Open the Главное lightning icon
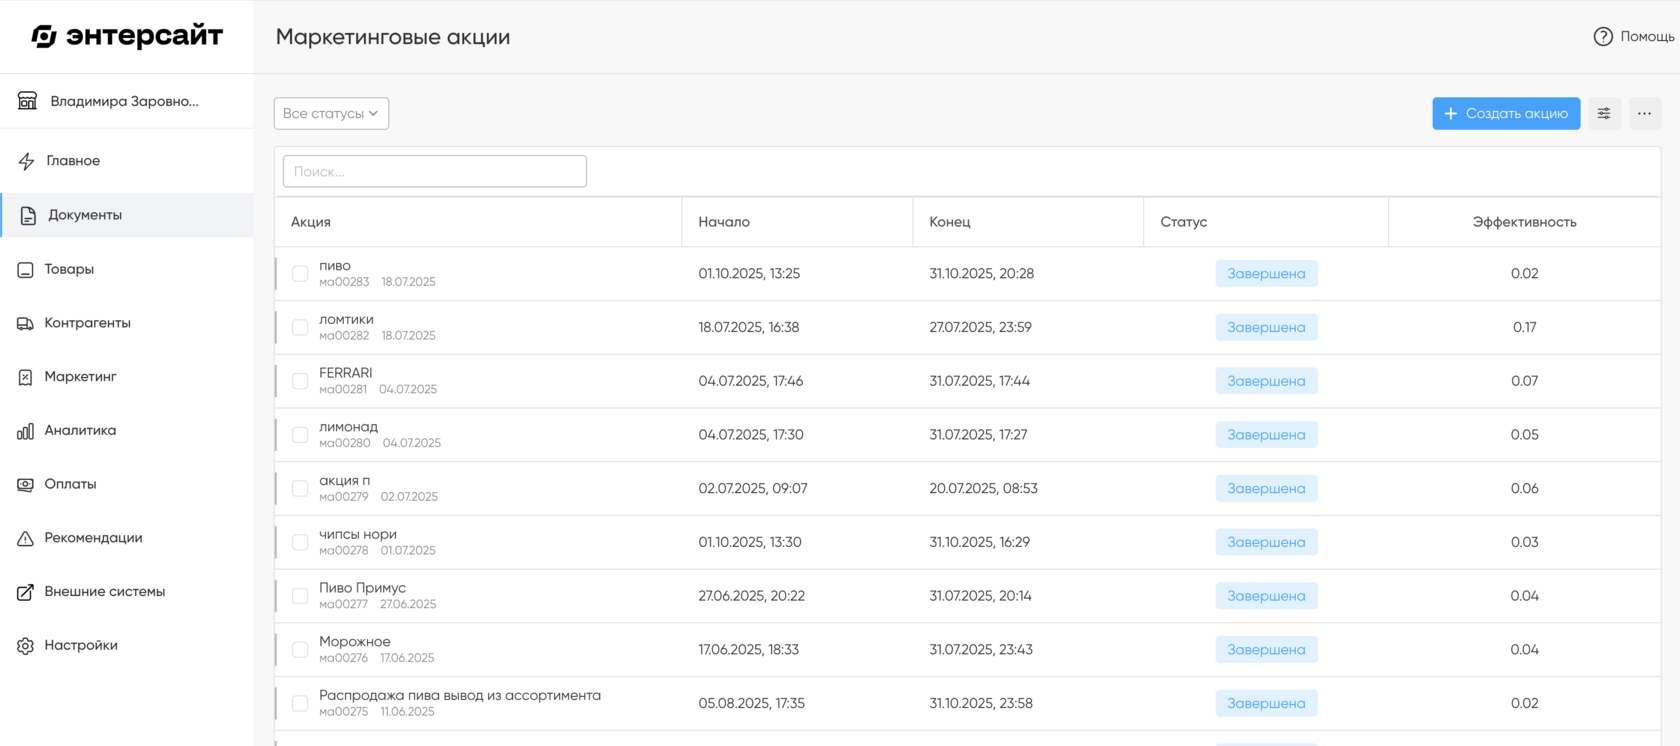The image size is (1680, 746). 26,161
